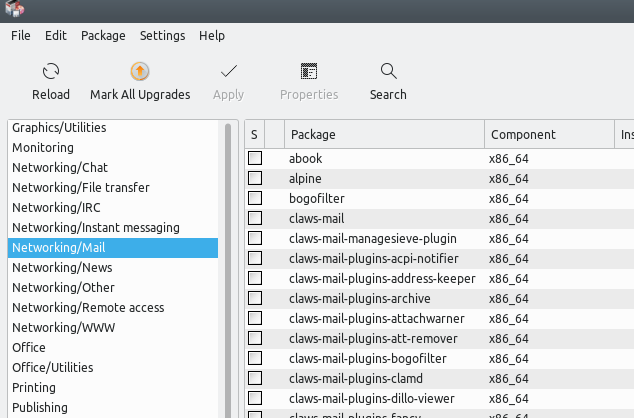Select claws-mail-plugins-archive package name
This screenshot has height=418, width=634.
pos(360,298)
